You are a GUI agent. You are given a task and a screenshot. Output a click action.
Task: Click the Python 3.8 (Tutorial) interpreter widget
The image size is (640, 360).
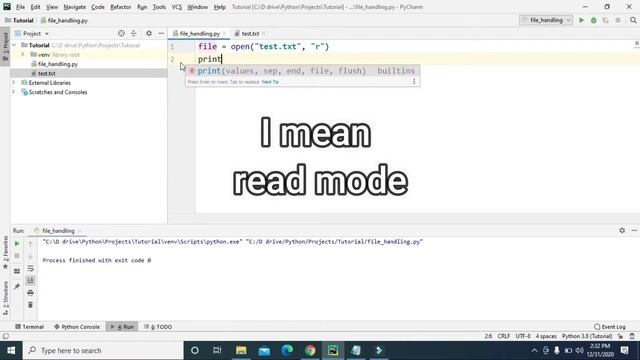point(587,336)
